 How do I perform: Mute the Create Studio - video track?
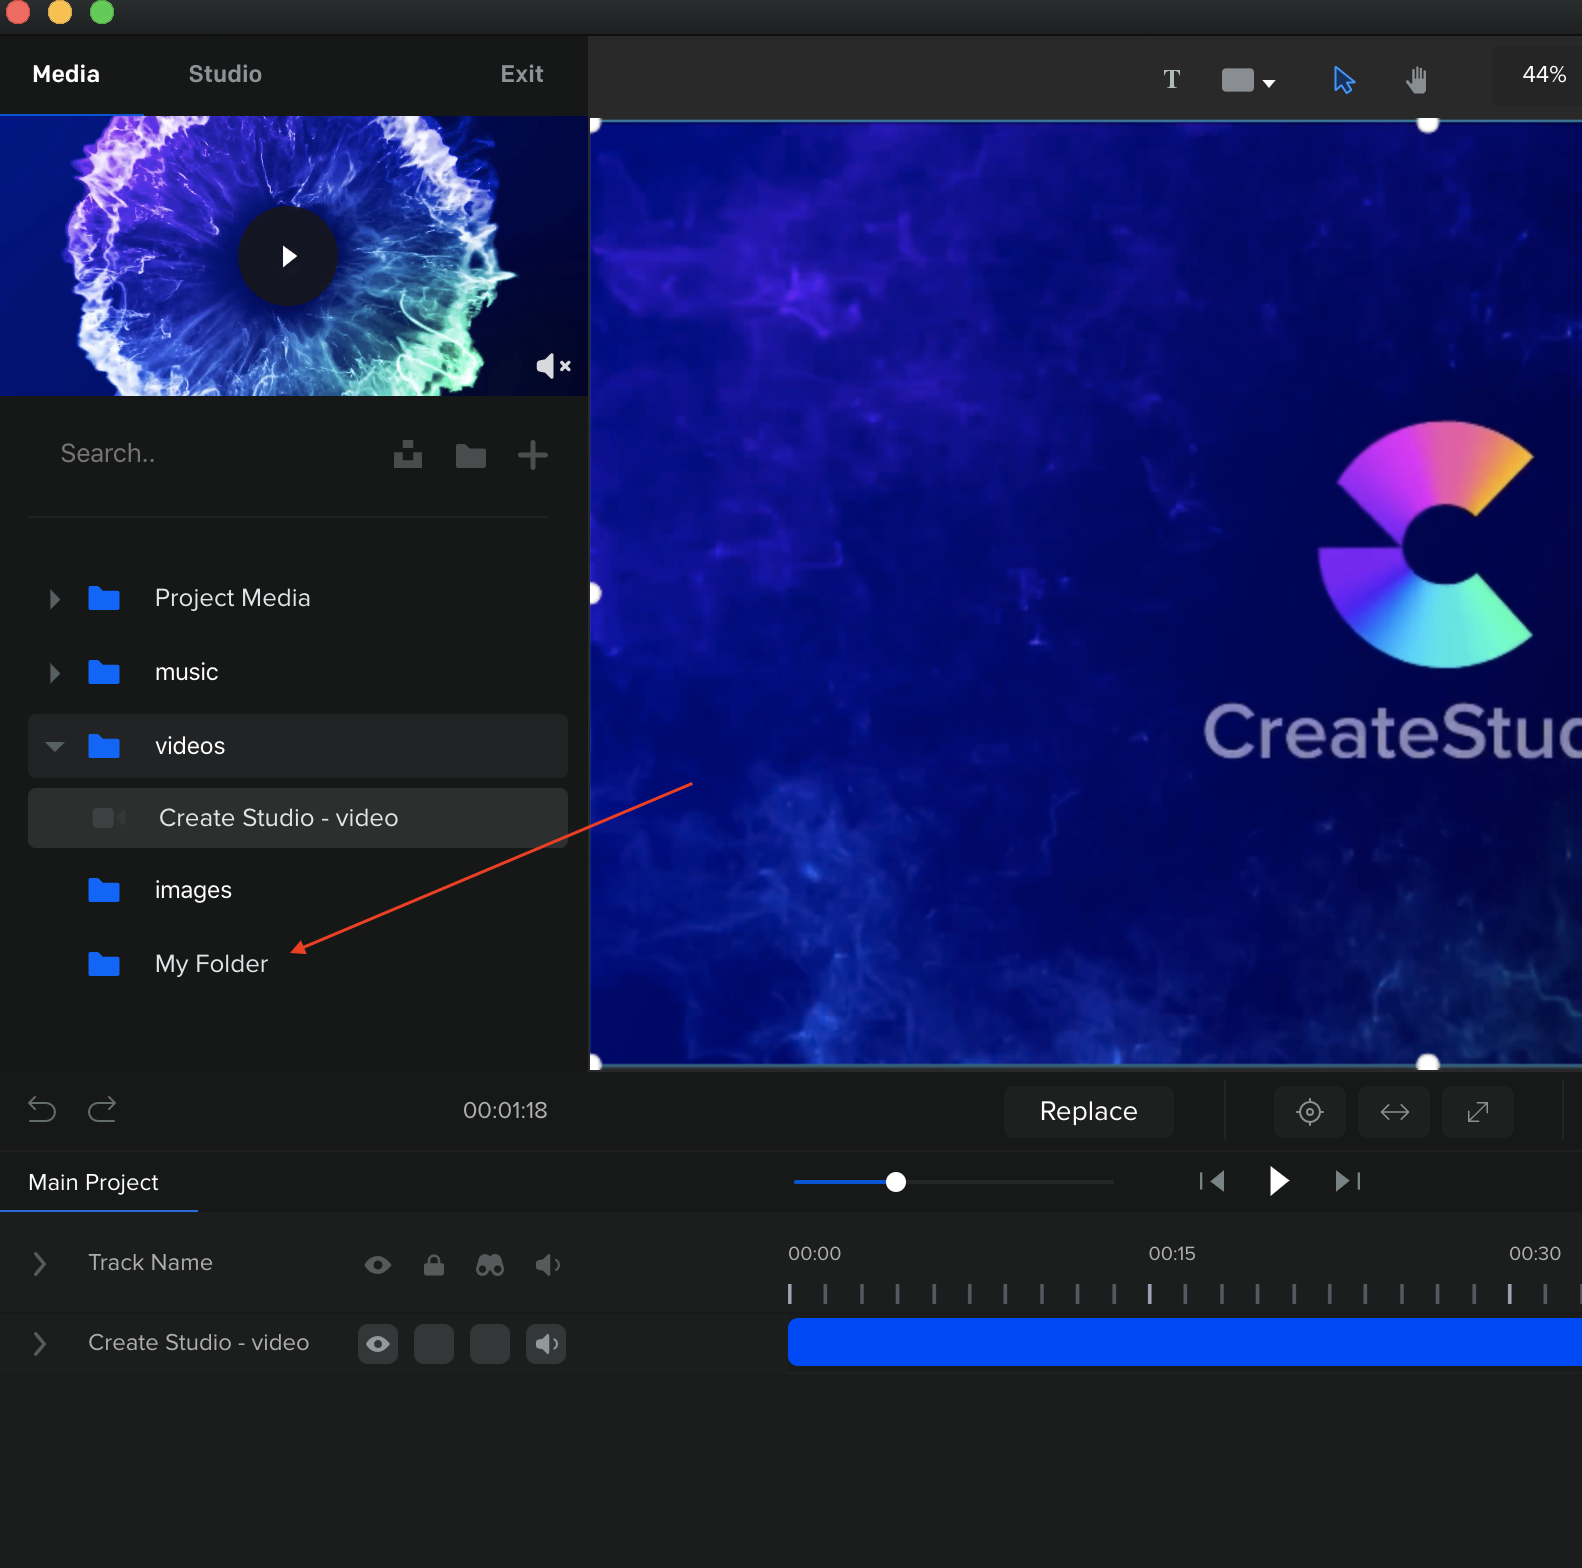point(546,1344)
